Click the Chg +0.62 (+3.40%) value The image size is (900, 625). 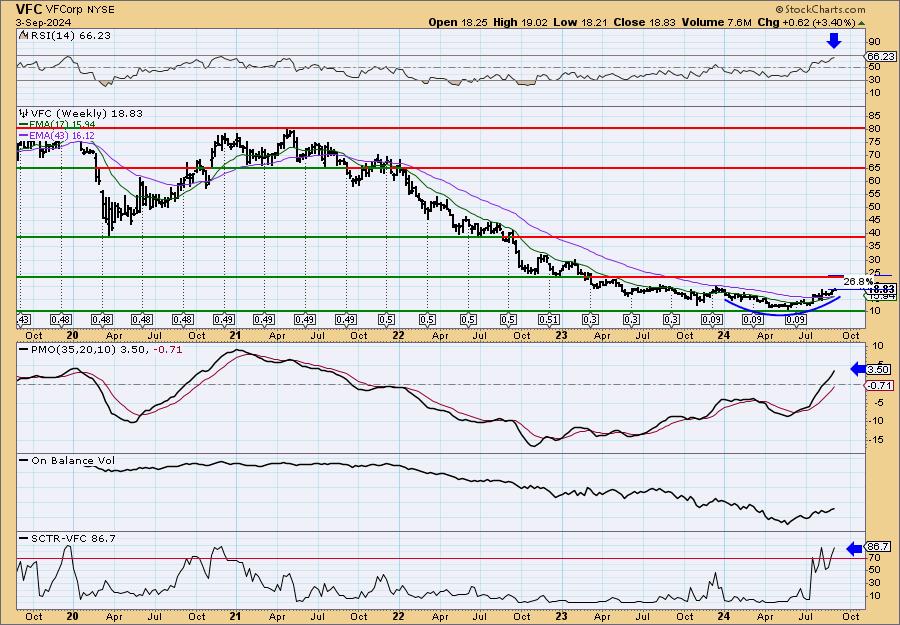pos(806,22)
